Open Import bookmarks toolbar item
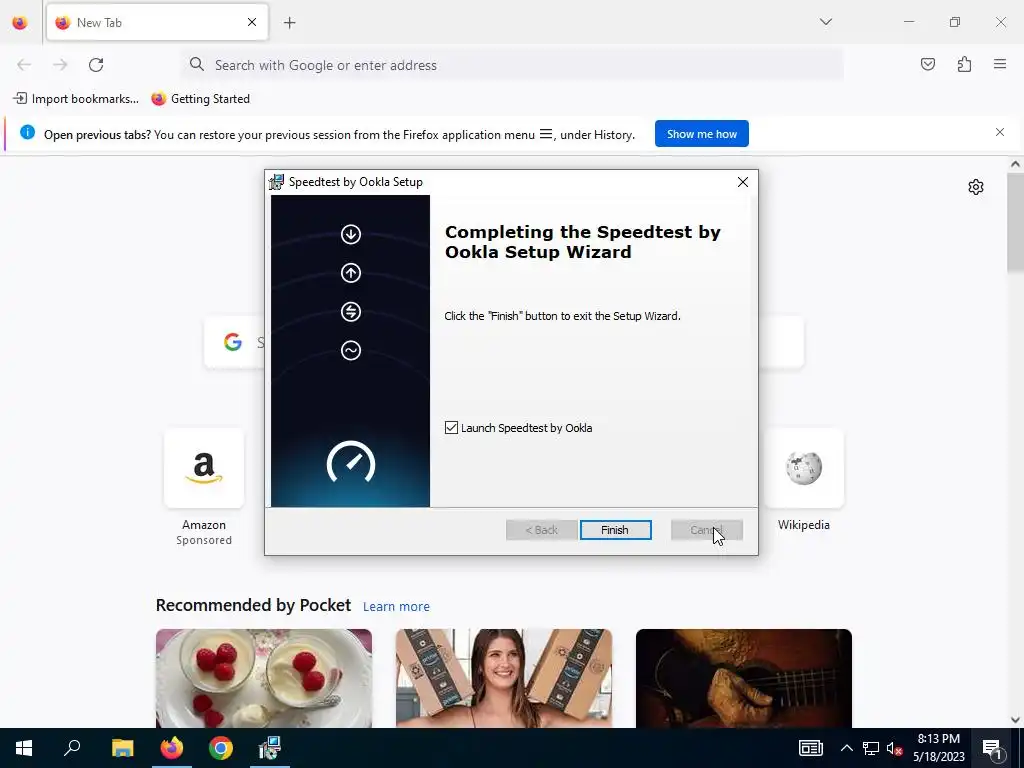 click(76, 99)
